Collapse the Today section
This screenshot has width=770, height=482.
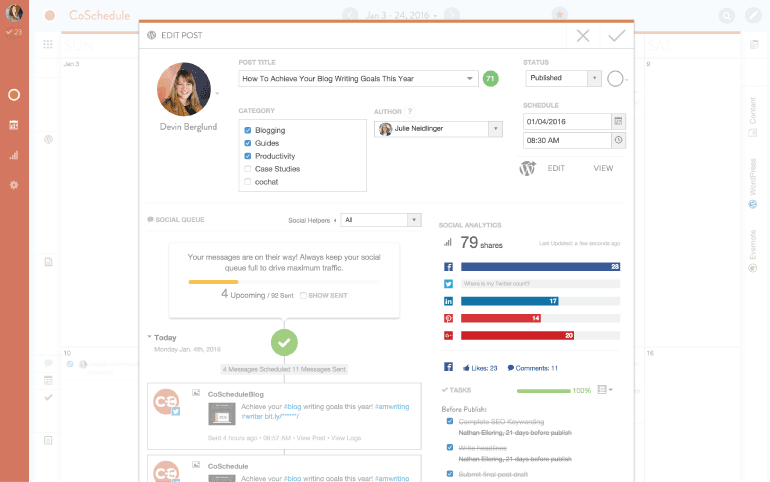click(x=149, y=337)
